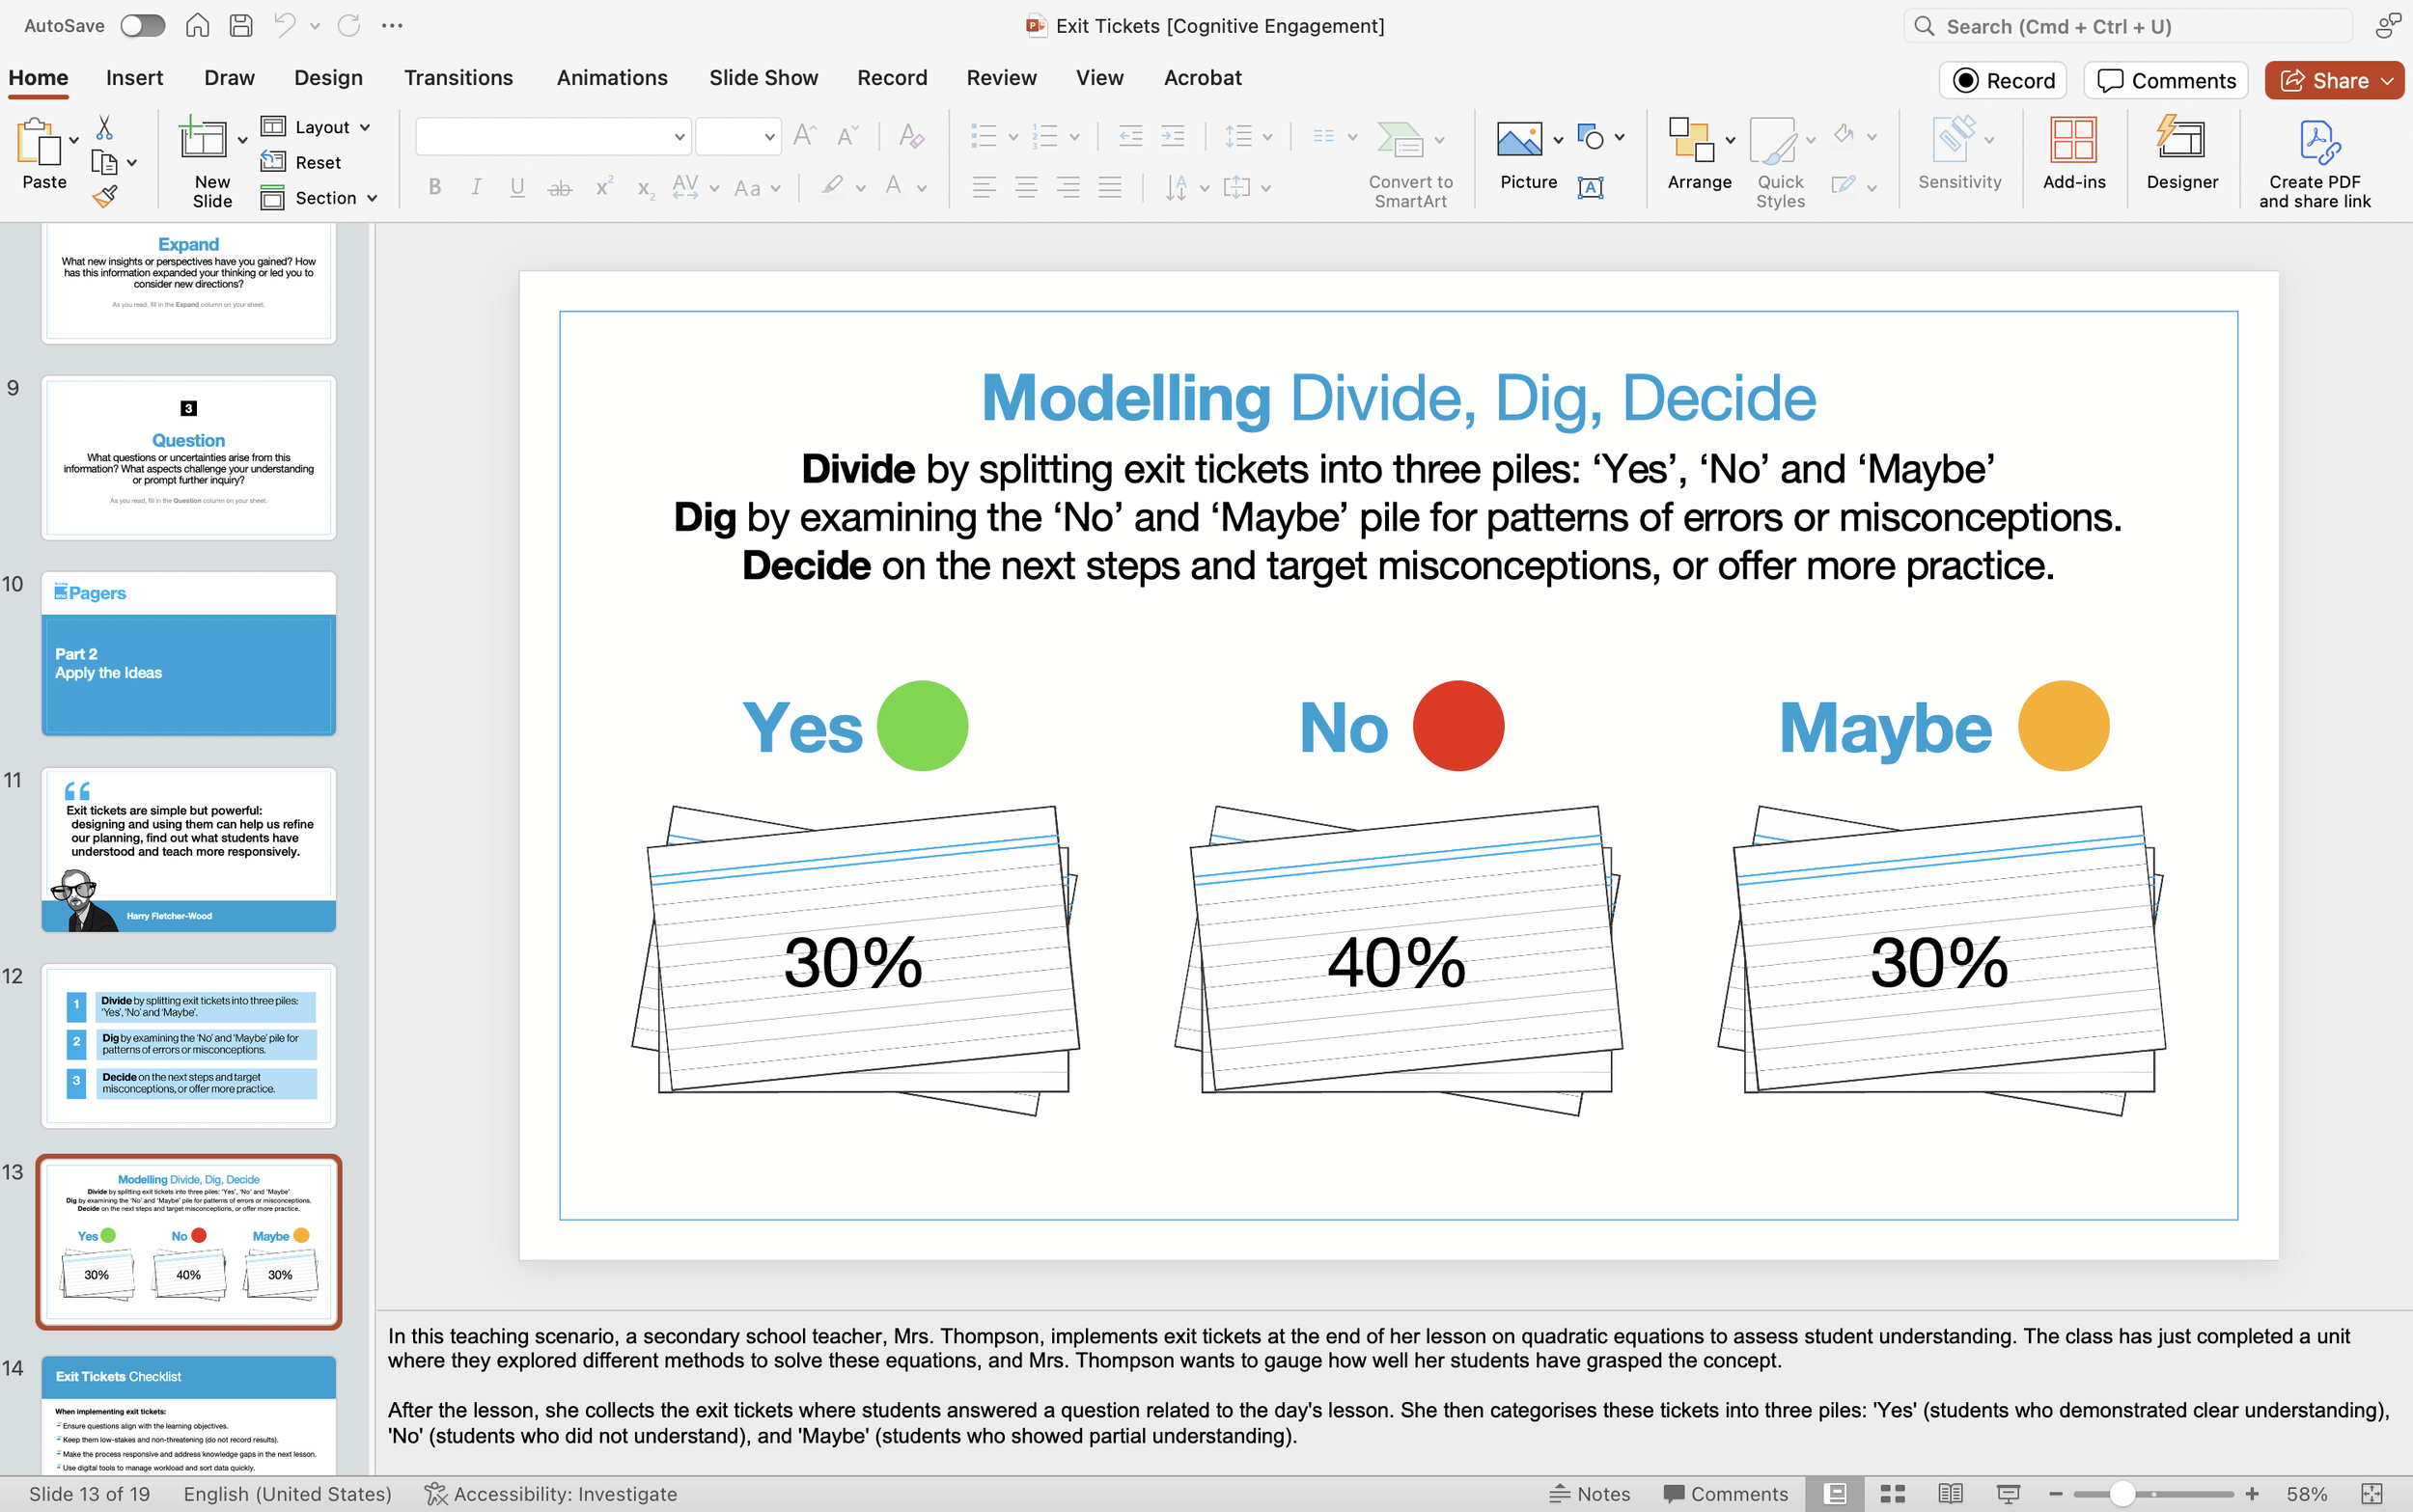Open Reading View from status bar

(1949, 1493)
